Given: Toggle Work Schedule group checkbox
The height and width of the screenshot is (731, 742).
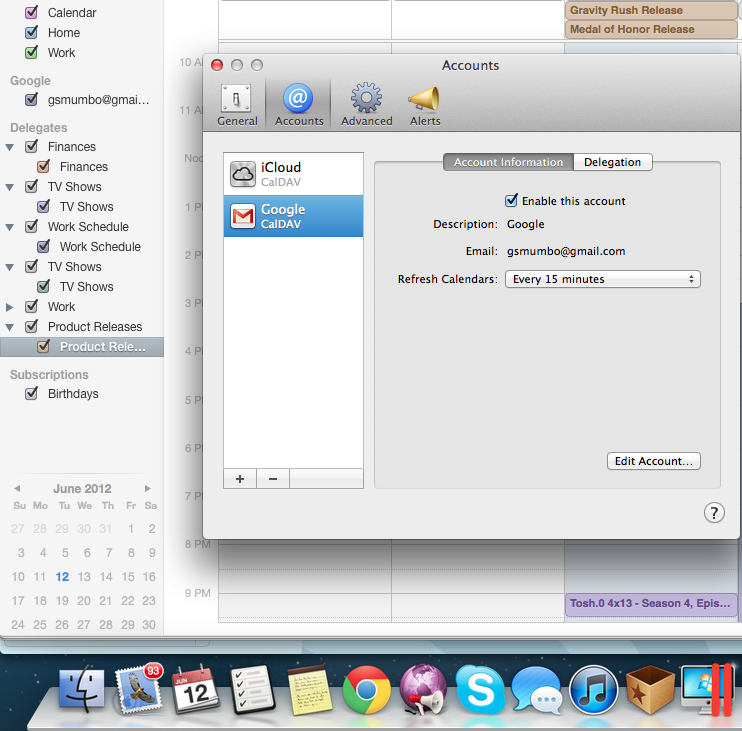Looking at the screenshot, I should point(31,227).
